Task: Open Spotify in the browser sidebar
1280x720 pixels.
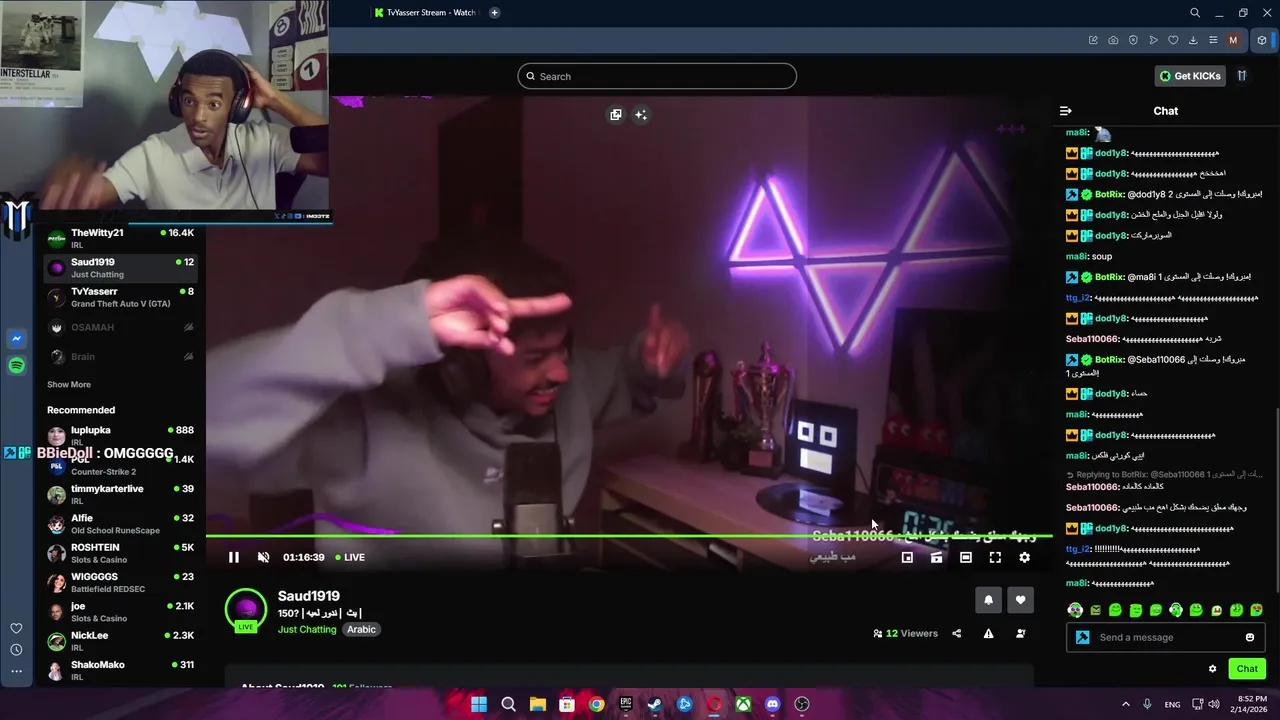Action: [16, 366]
